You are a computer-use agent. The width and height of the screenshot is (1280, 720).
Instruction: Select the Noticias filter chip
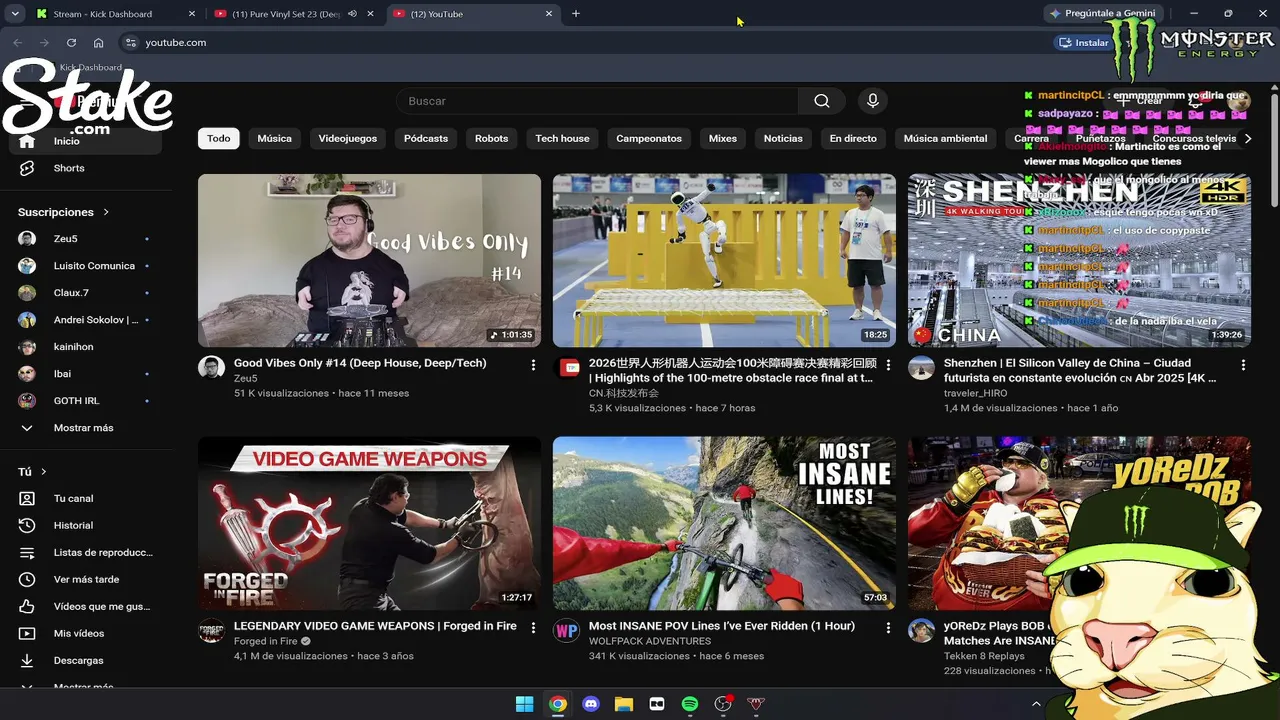tap(783, 139)
